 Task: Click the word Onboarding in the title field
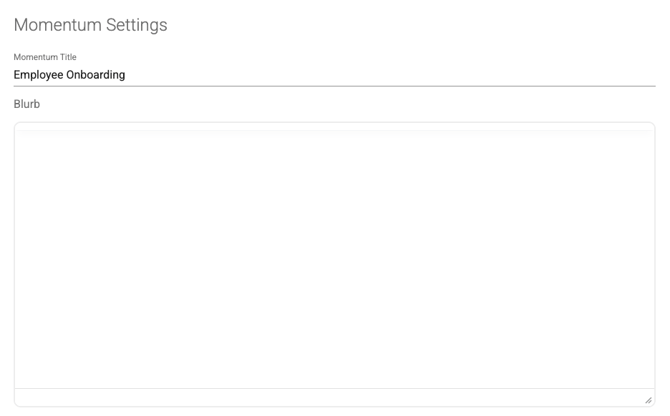tap(96, 75)
